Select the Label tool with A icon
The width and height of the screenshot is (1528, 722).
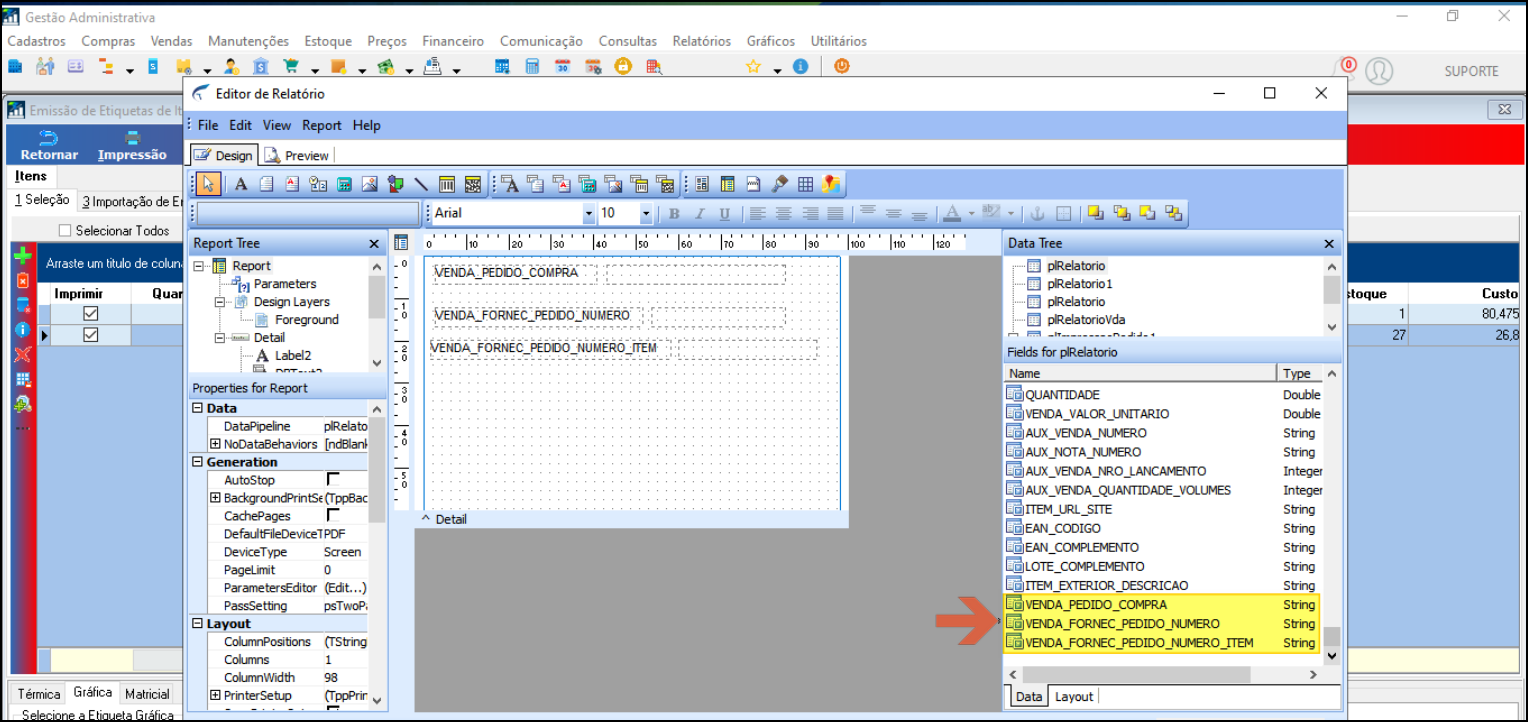[x=241, y=184]
